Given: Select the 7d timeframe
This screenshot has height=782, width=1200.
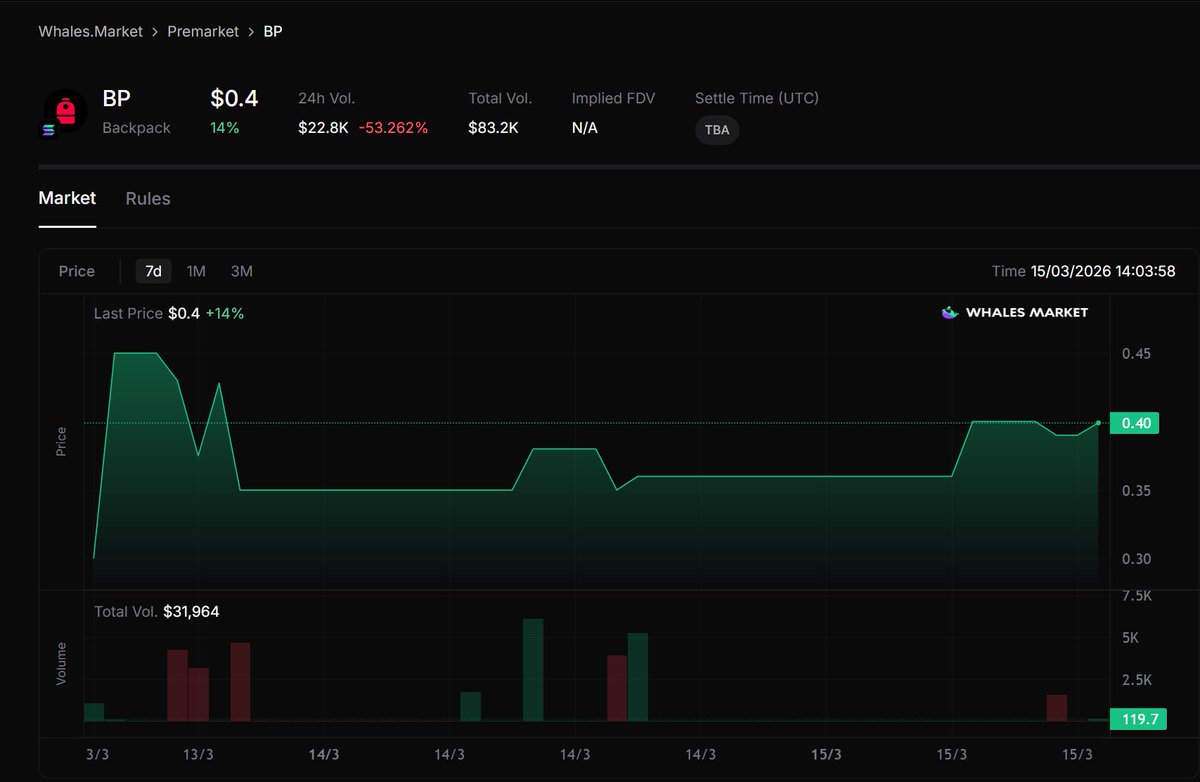Looking at the screenshot, I should [x=153, y=271].
